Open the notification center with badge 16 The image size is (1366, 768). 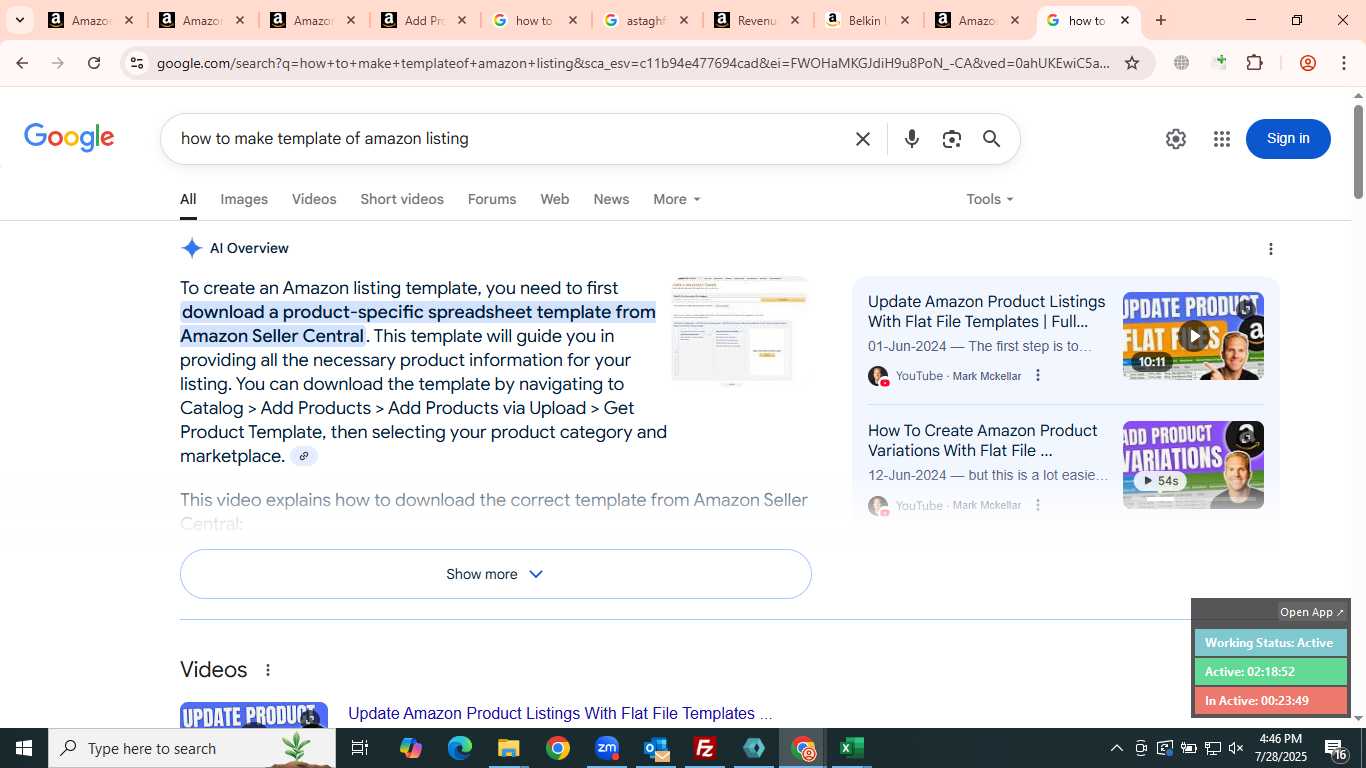[x=1336, y=748]
